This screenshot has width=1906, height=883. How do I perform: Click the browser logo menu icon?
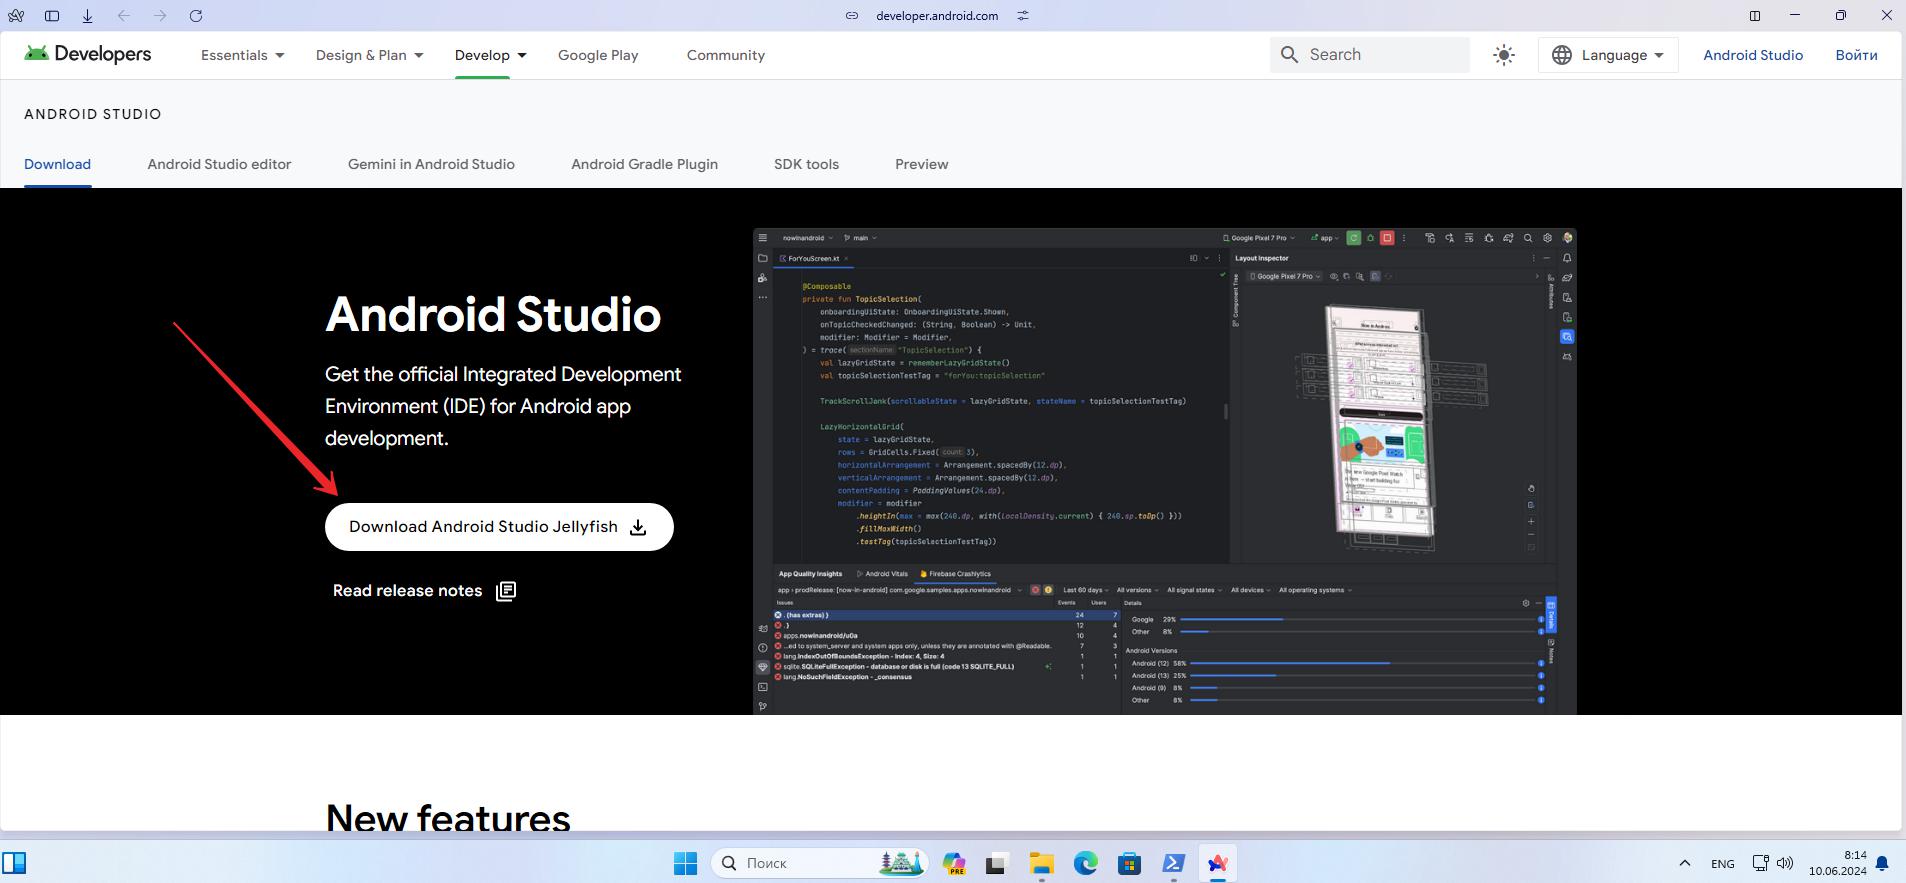coord(16,16)
